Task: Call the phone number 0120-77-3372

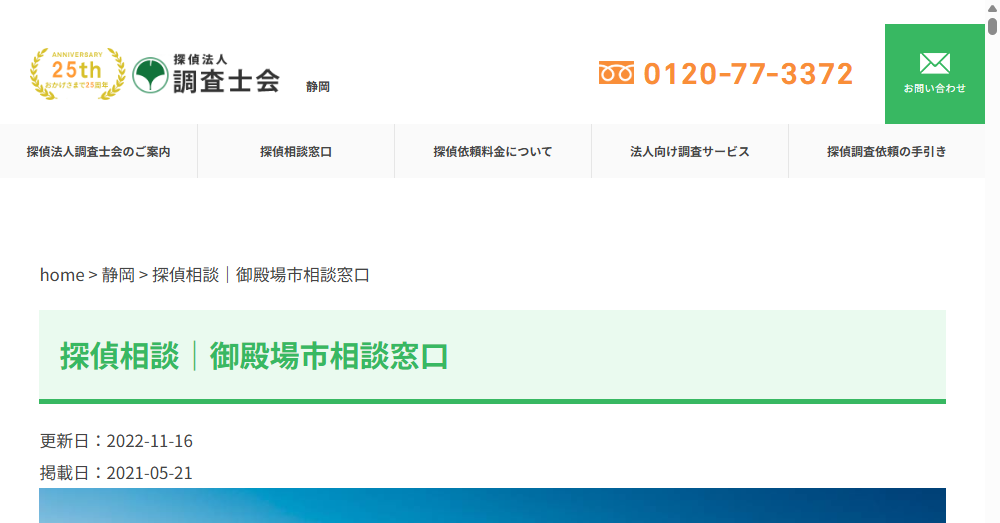Action: click(748, 74)
